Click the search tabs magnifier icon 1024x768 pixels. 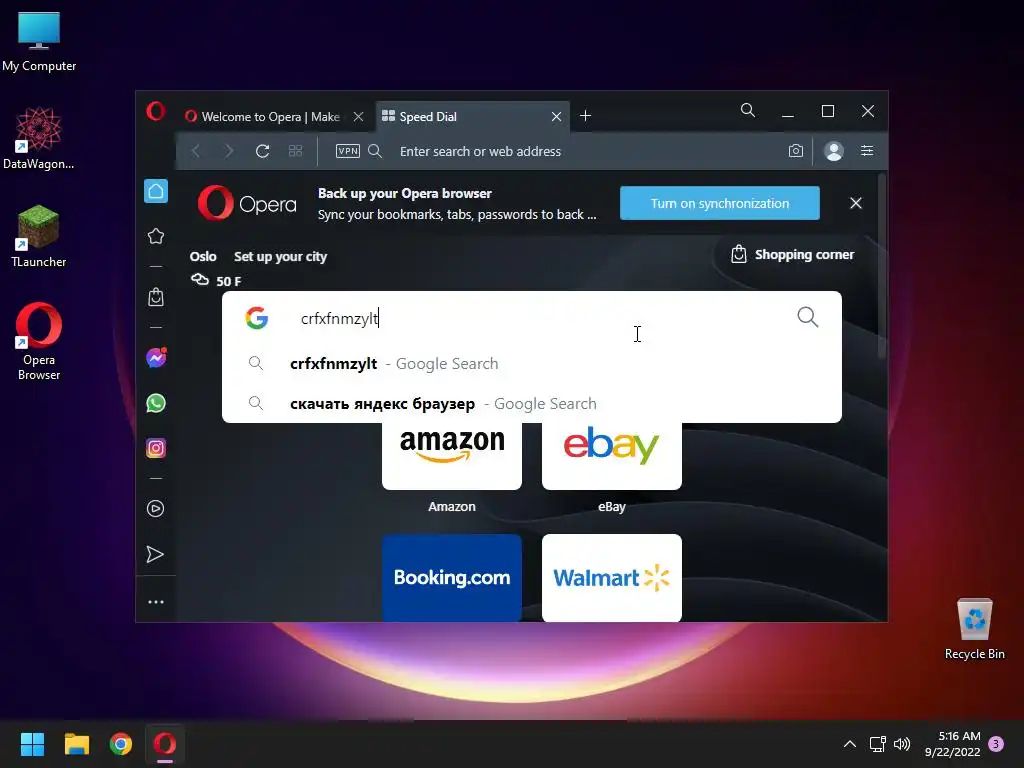point(748,110)
